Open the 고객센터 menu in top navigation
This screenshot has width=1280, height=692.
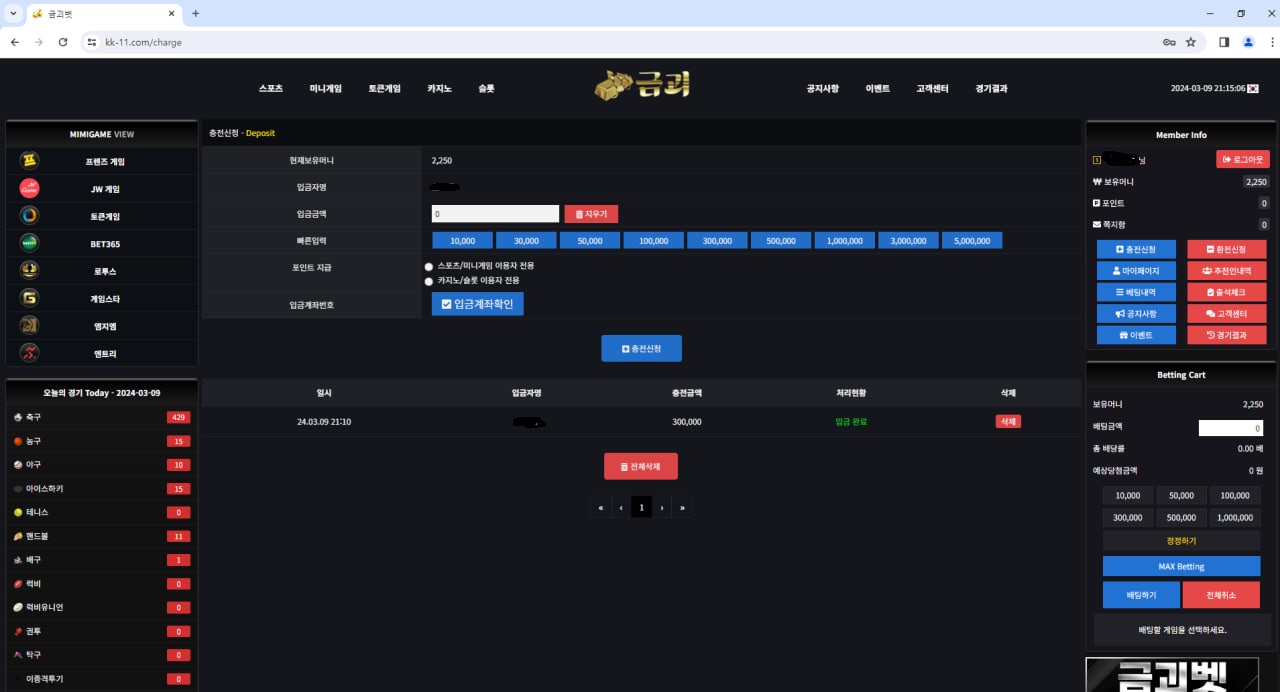pyautogui.click(x=932, y=88)
